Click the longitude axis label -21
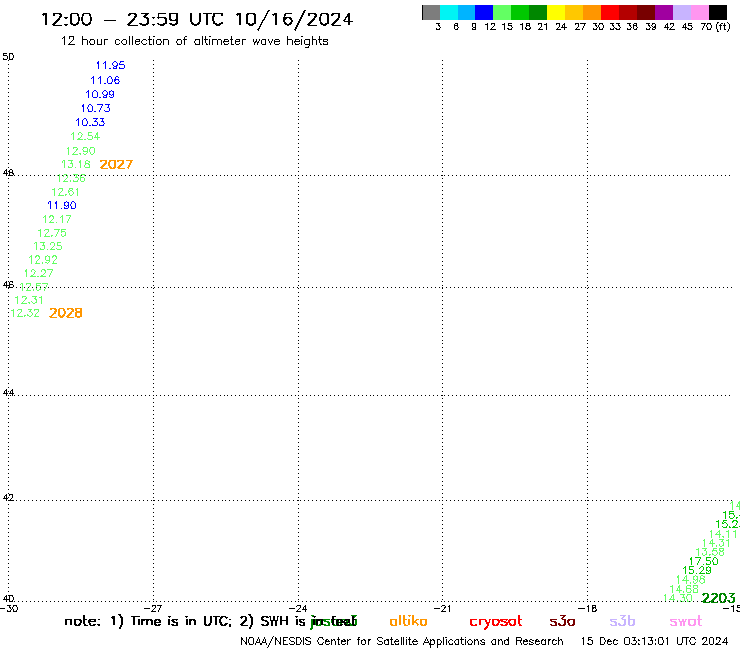 click(443, 609)
